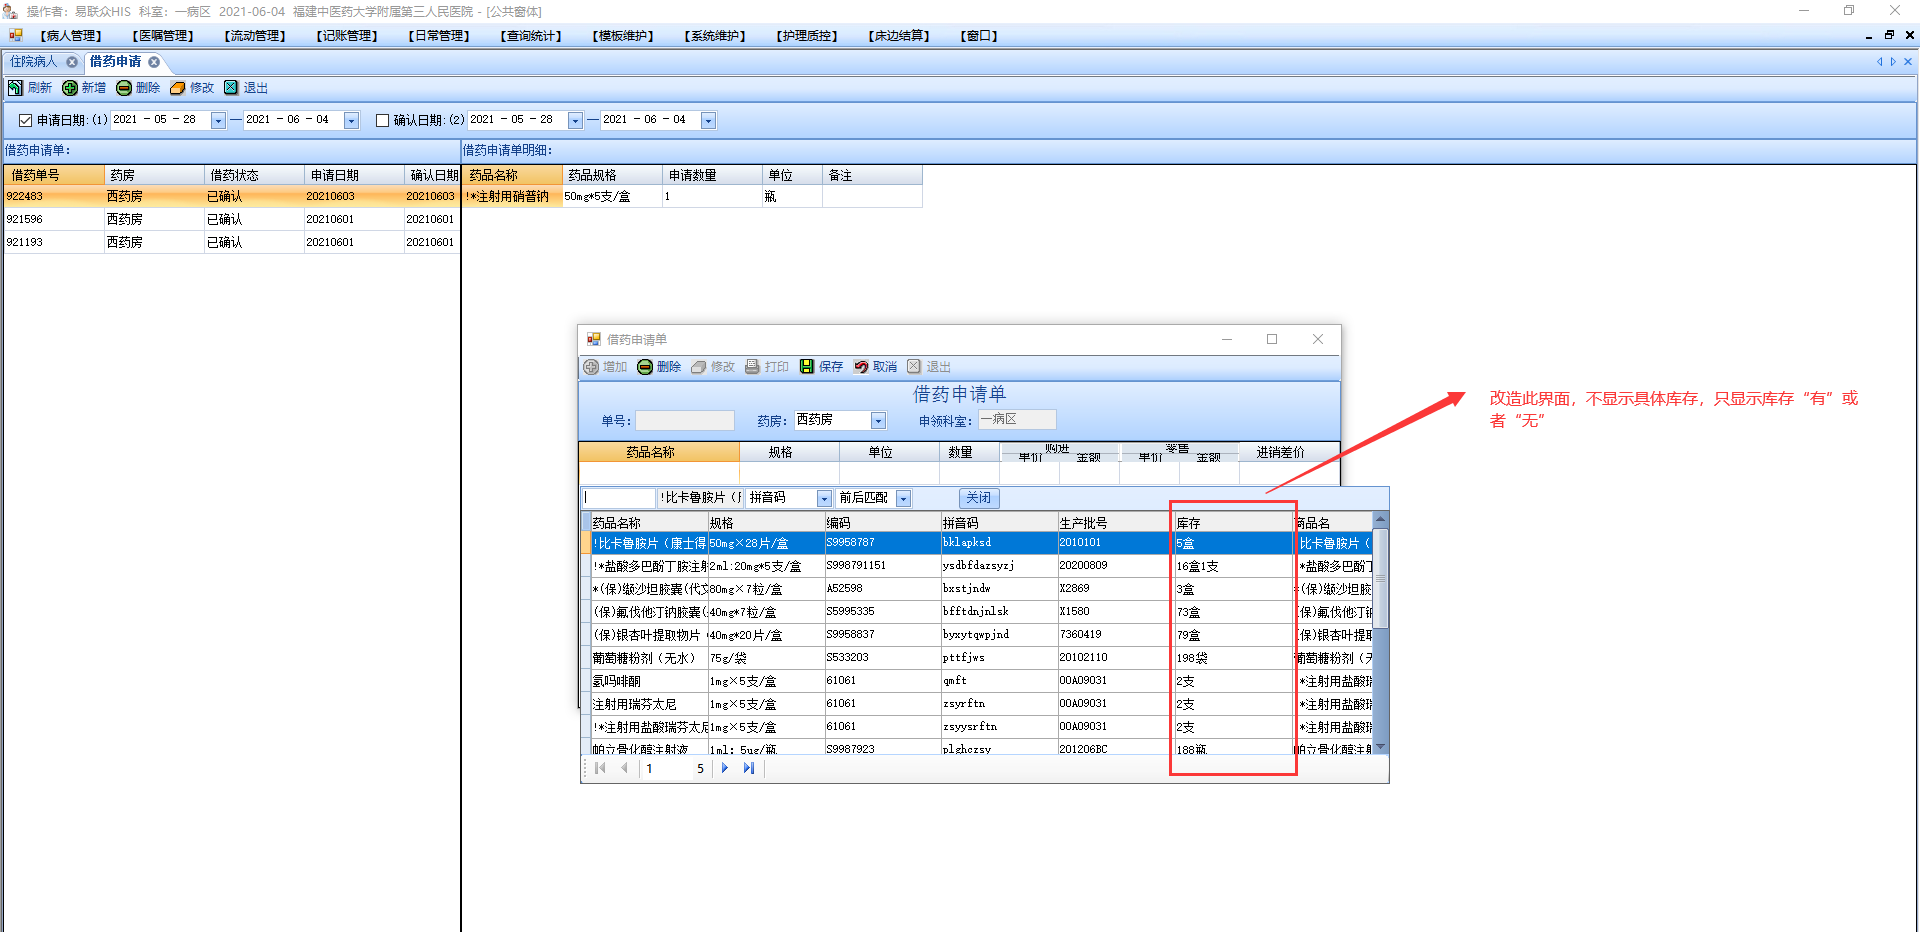Screen dimensions: 1920x932
Task: Open the 流动管理 menu
Action: pos(255,36)
